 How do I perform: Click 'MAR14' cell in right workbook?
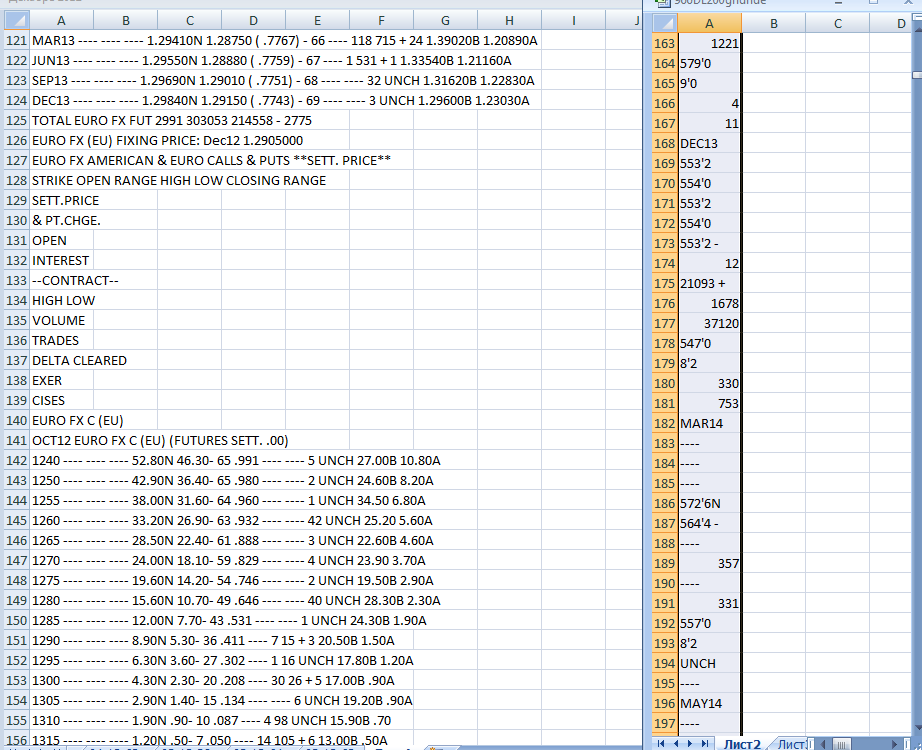coord(709,424)
